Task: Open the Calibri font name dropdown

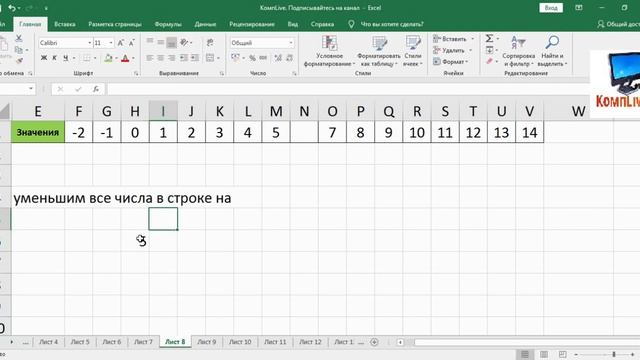Action: point(89,43)
